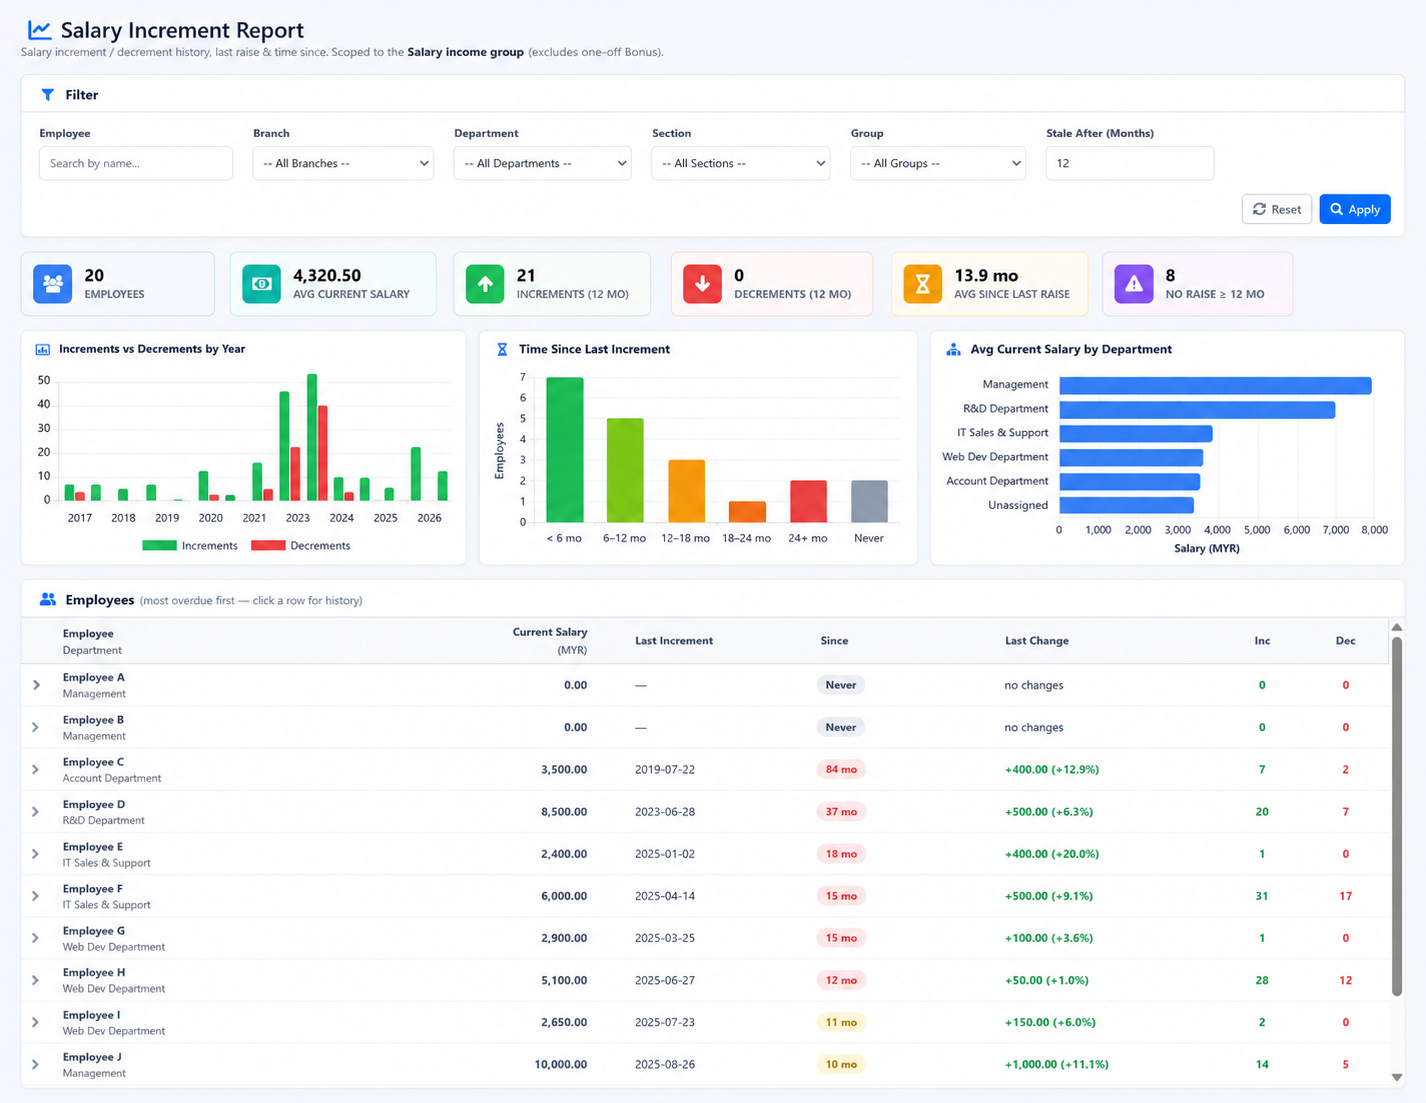Viewport: 1426px width, 1103px height.
Task: Expand Employee E row chevron
Action: tap(36, 854)
